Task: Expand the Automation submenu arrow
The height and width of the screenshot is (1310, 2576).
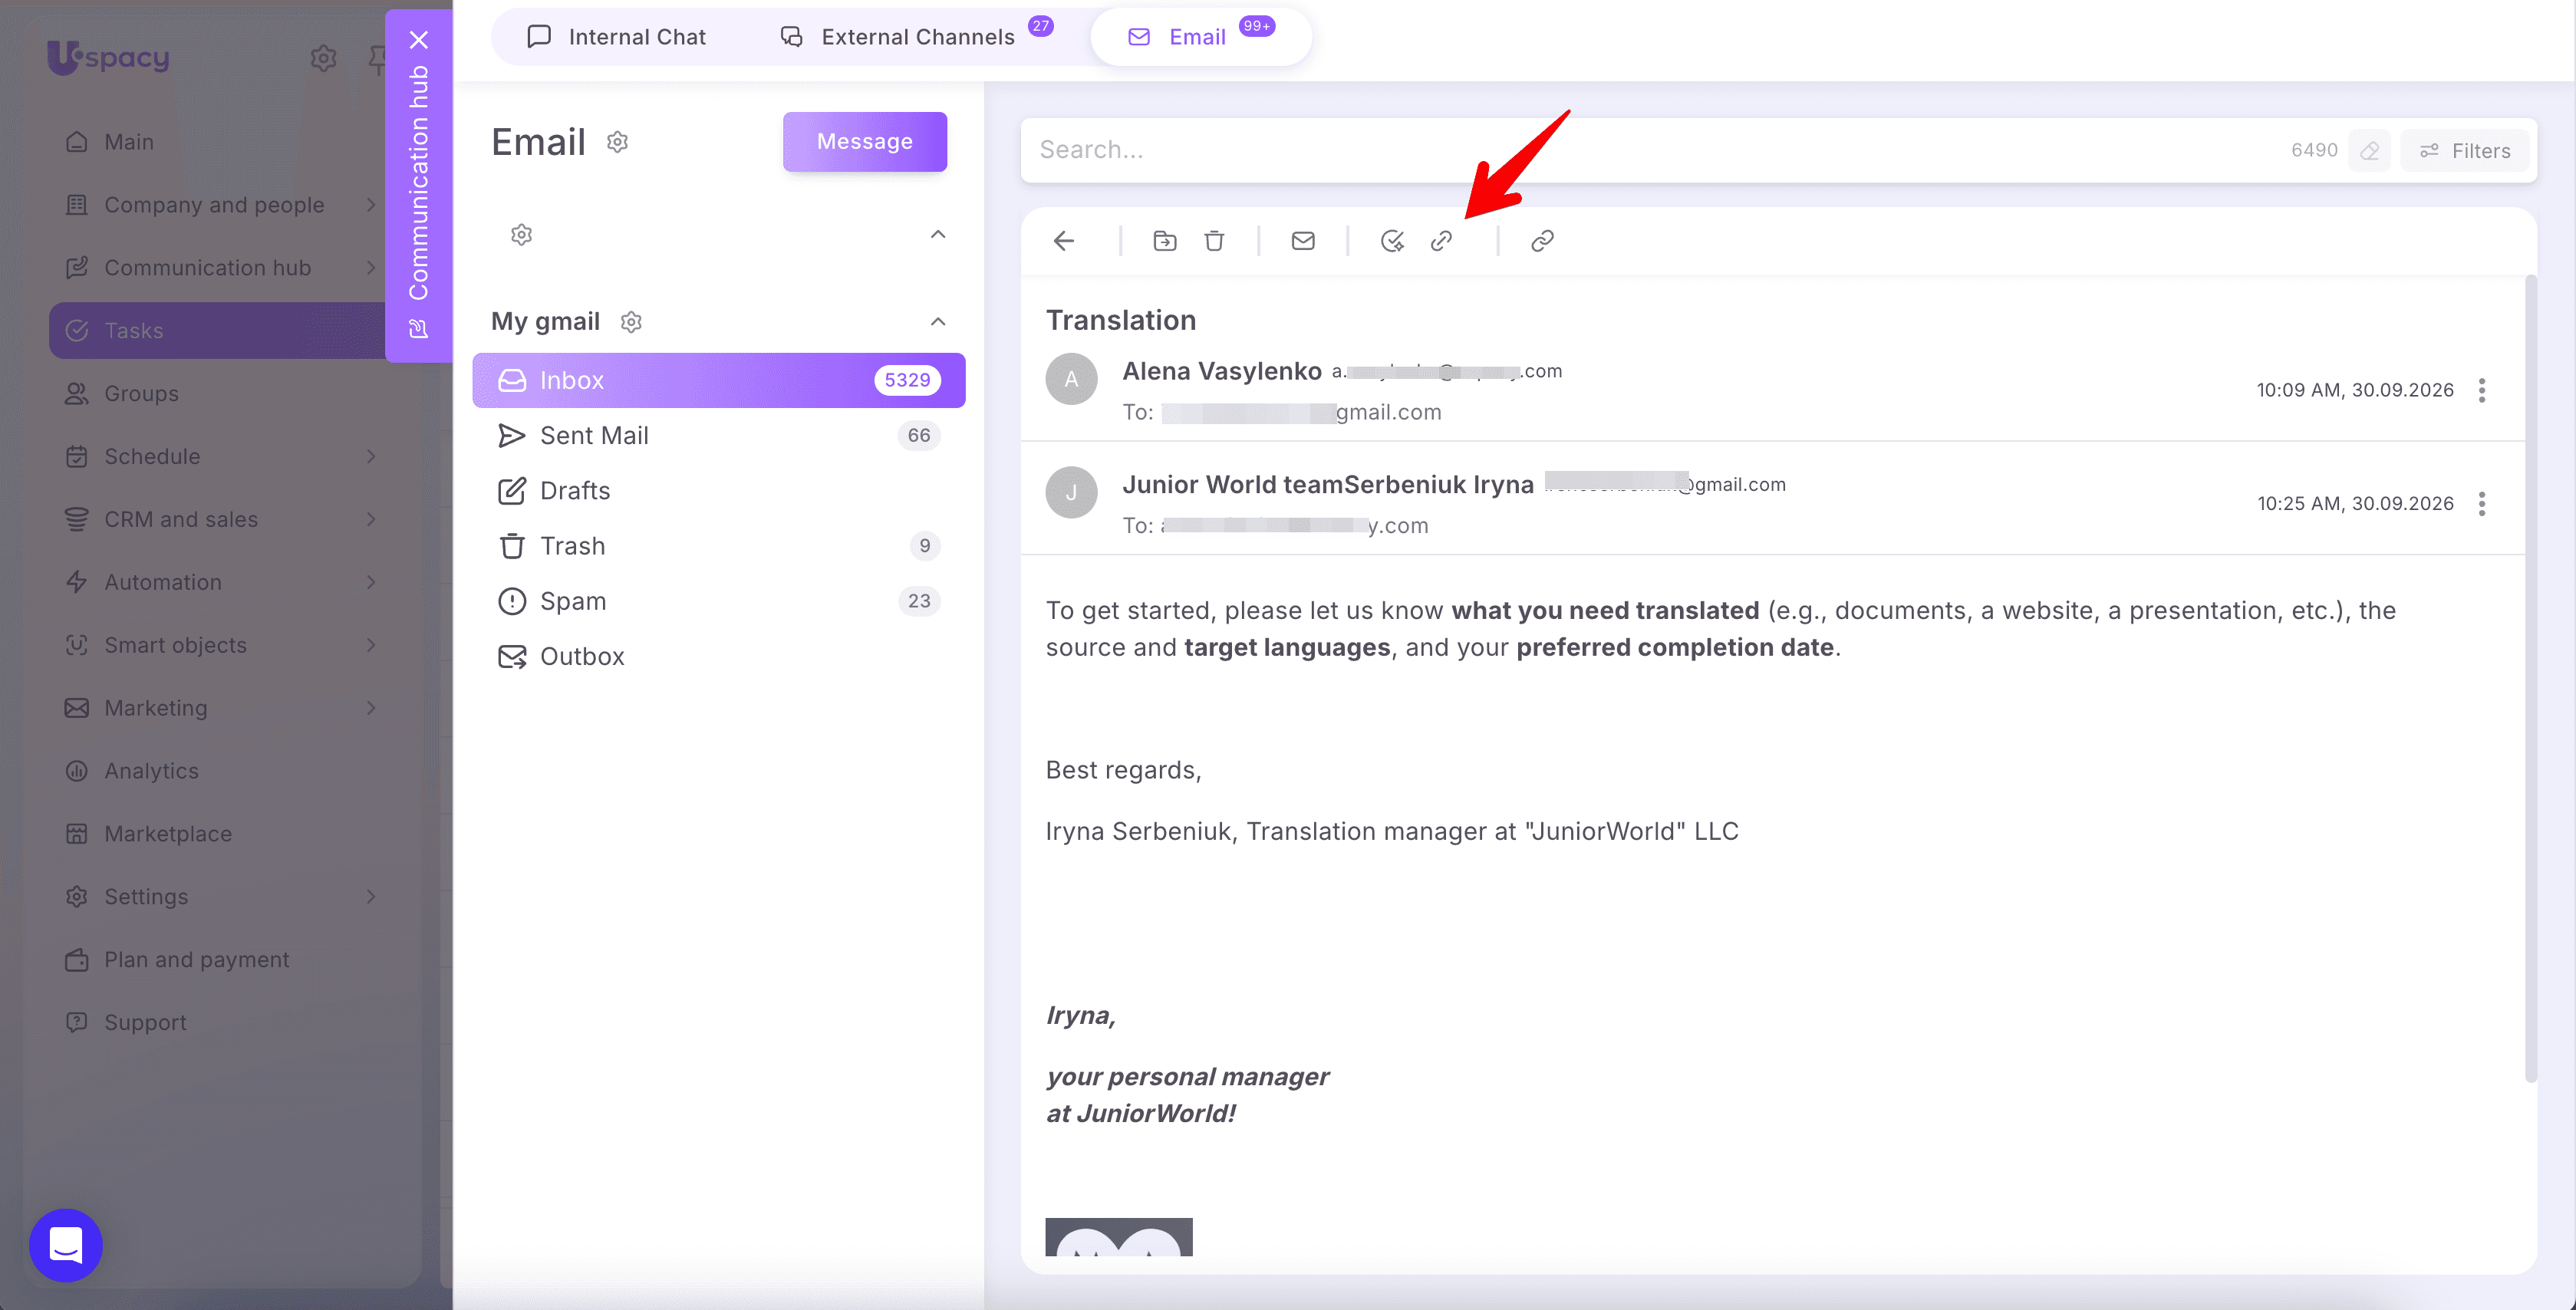Action: tap(371, 582)
